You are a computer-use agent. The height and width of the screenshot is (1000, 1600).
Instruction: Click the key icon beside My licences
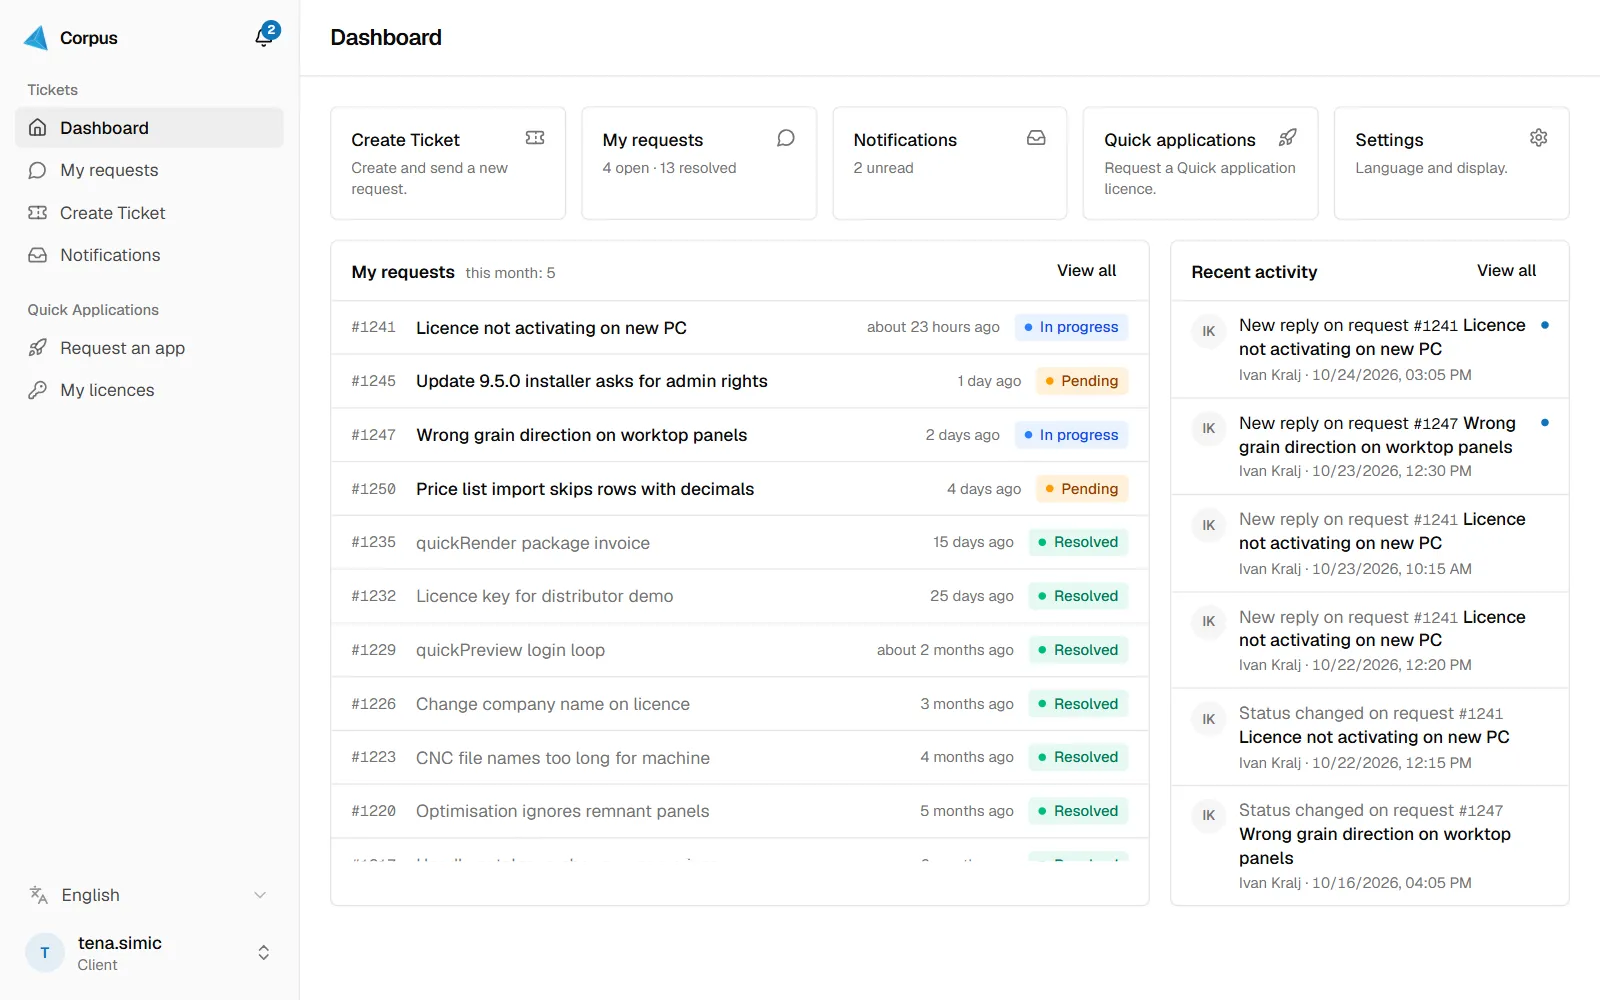coord(38,390)
